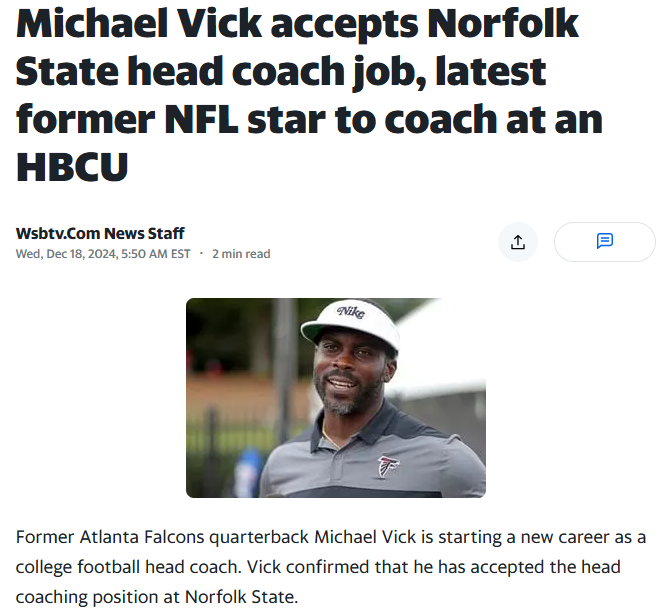Screen dimensions: 662x613
Task: Click 'Norfolk' at the end of headline's first line
Action: (x=502, y=24)
